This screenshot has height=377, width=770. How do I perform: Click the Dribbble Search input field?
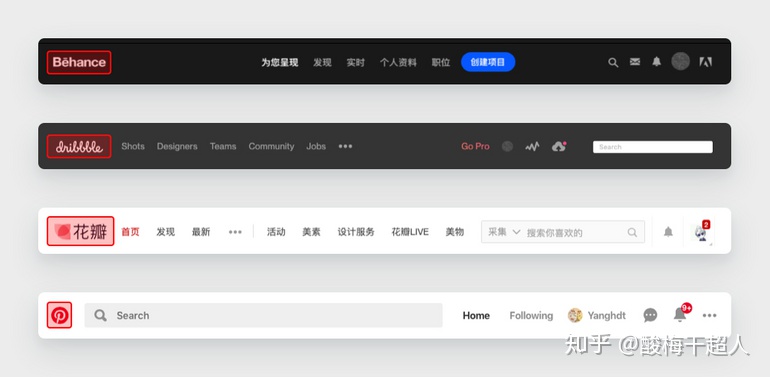tap(653, 147)
